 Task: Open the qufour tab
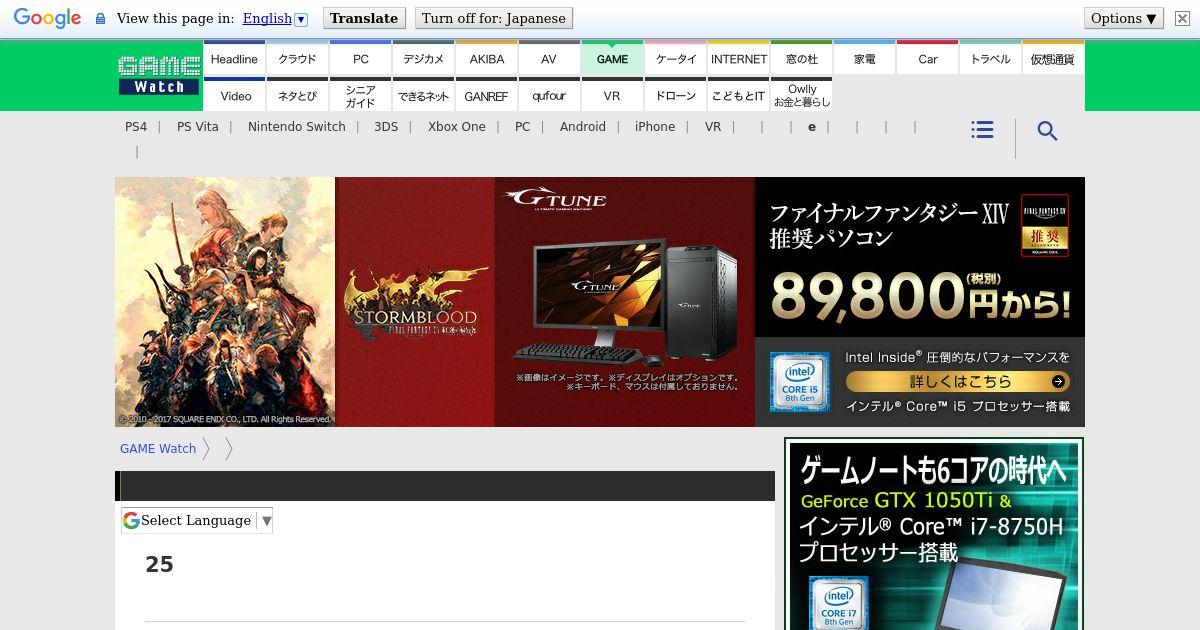(549, 95)
